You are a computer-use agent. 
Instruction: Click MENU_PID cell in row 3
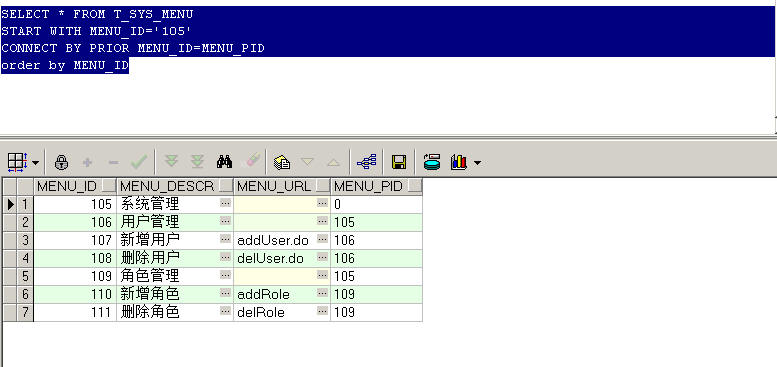pos(376,240)
